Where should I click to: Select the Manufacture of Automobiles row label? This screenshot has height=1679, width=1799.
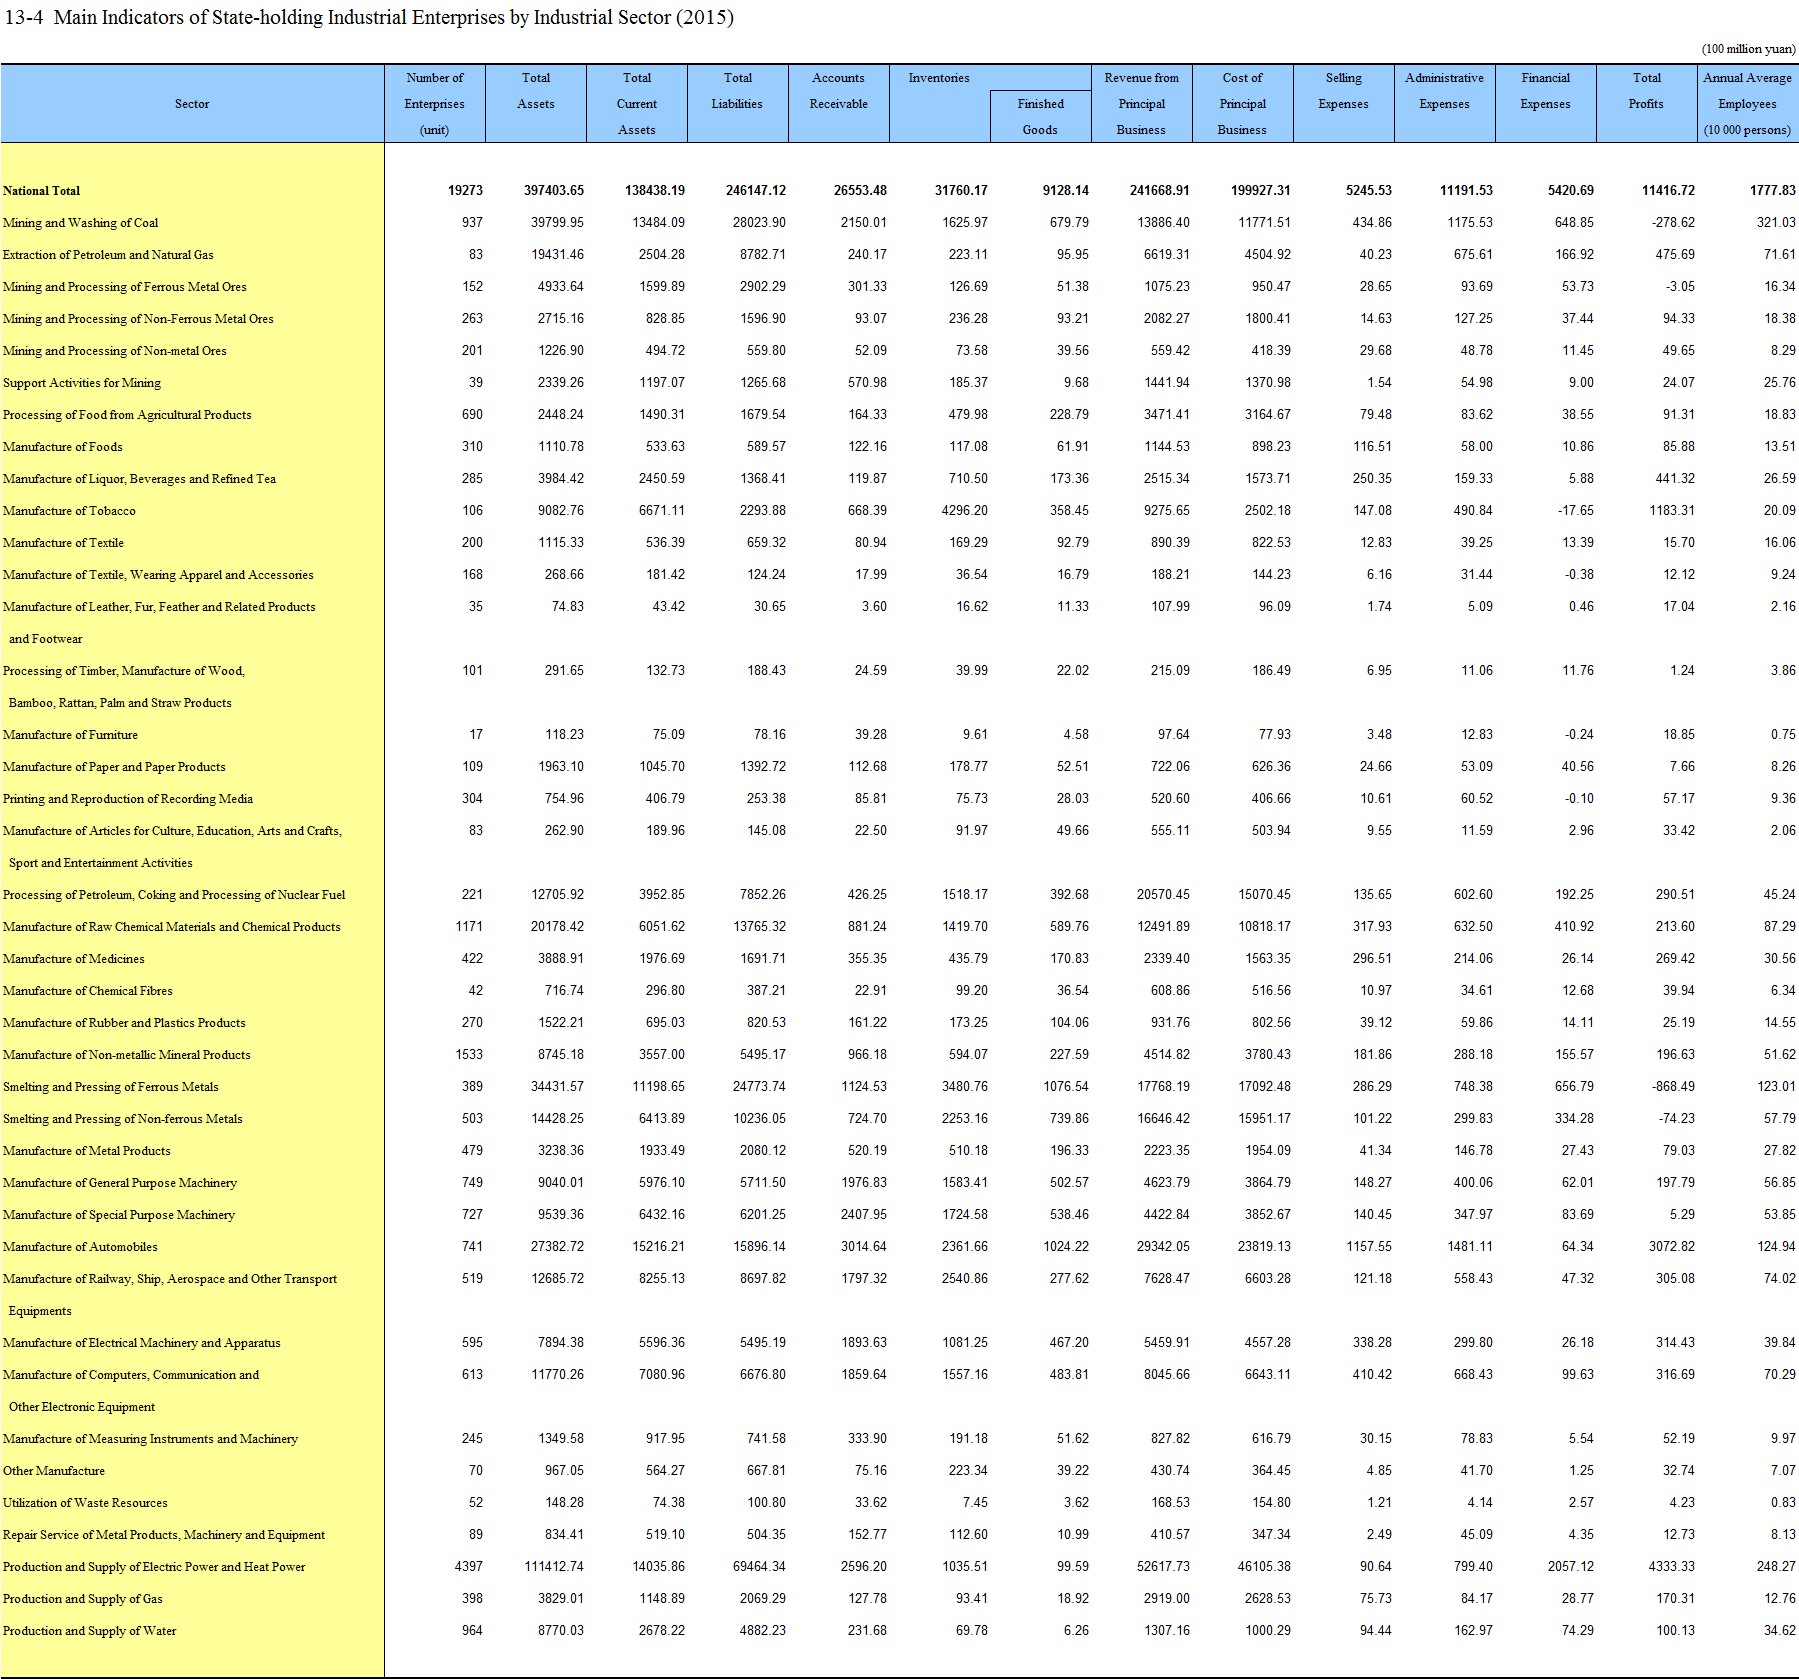coord(80,1247)
